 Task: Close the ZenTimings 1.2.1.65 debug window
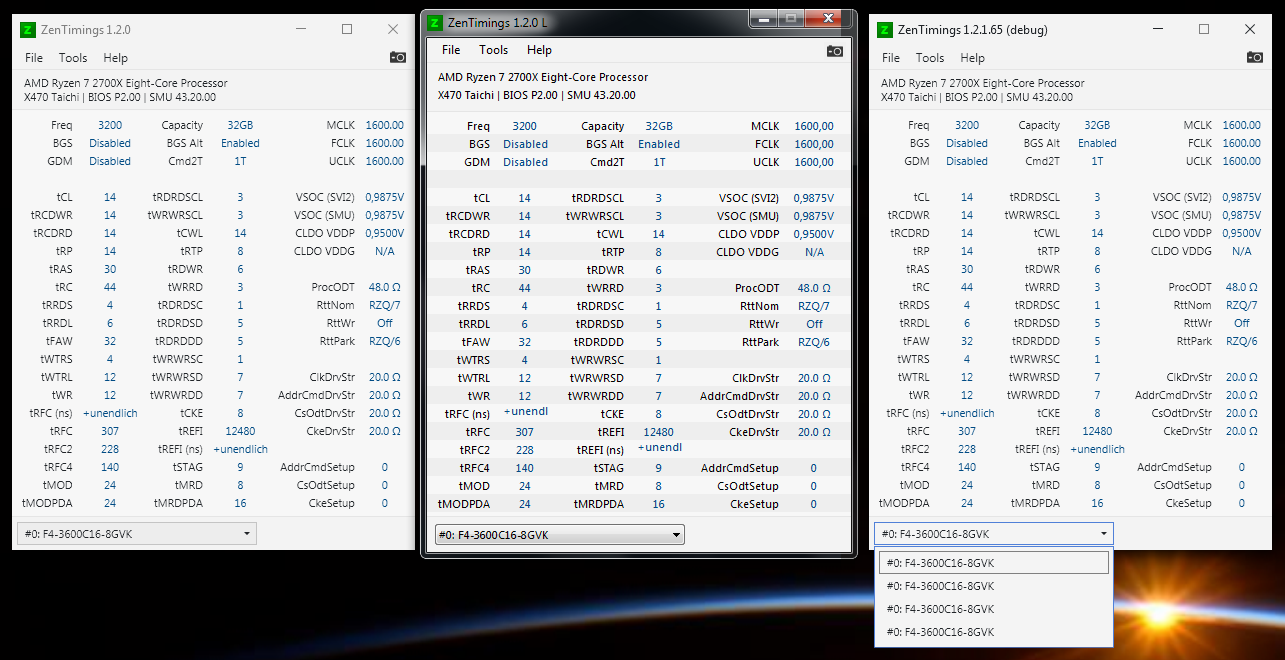[1249, 30]
